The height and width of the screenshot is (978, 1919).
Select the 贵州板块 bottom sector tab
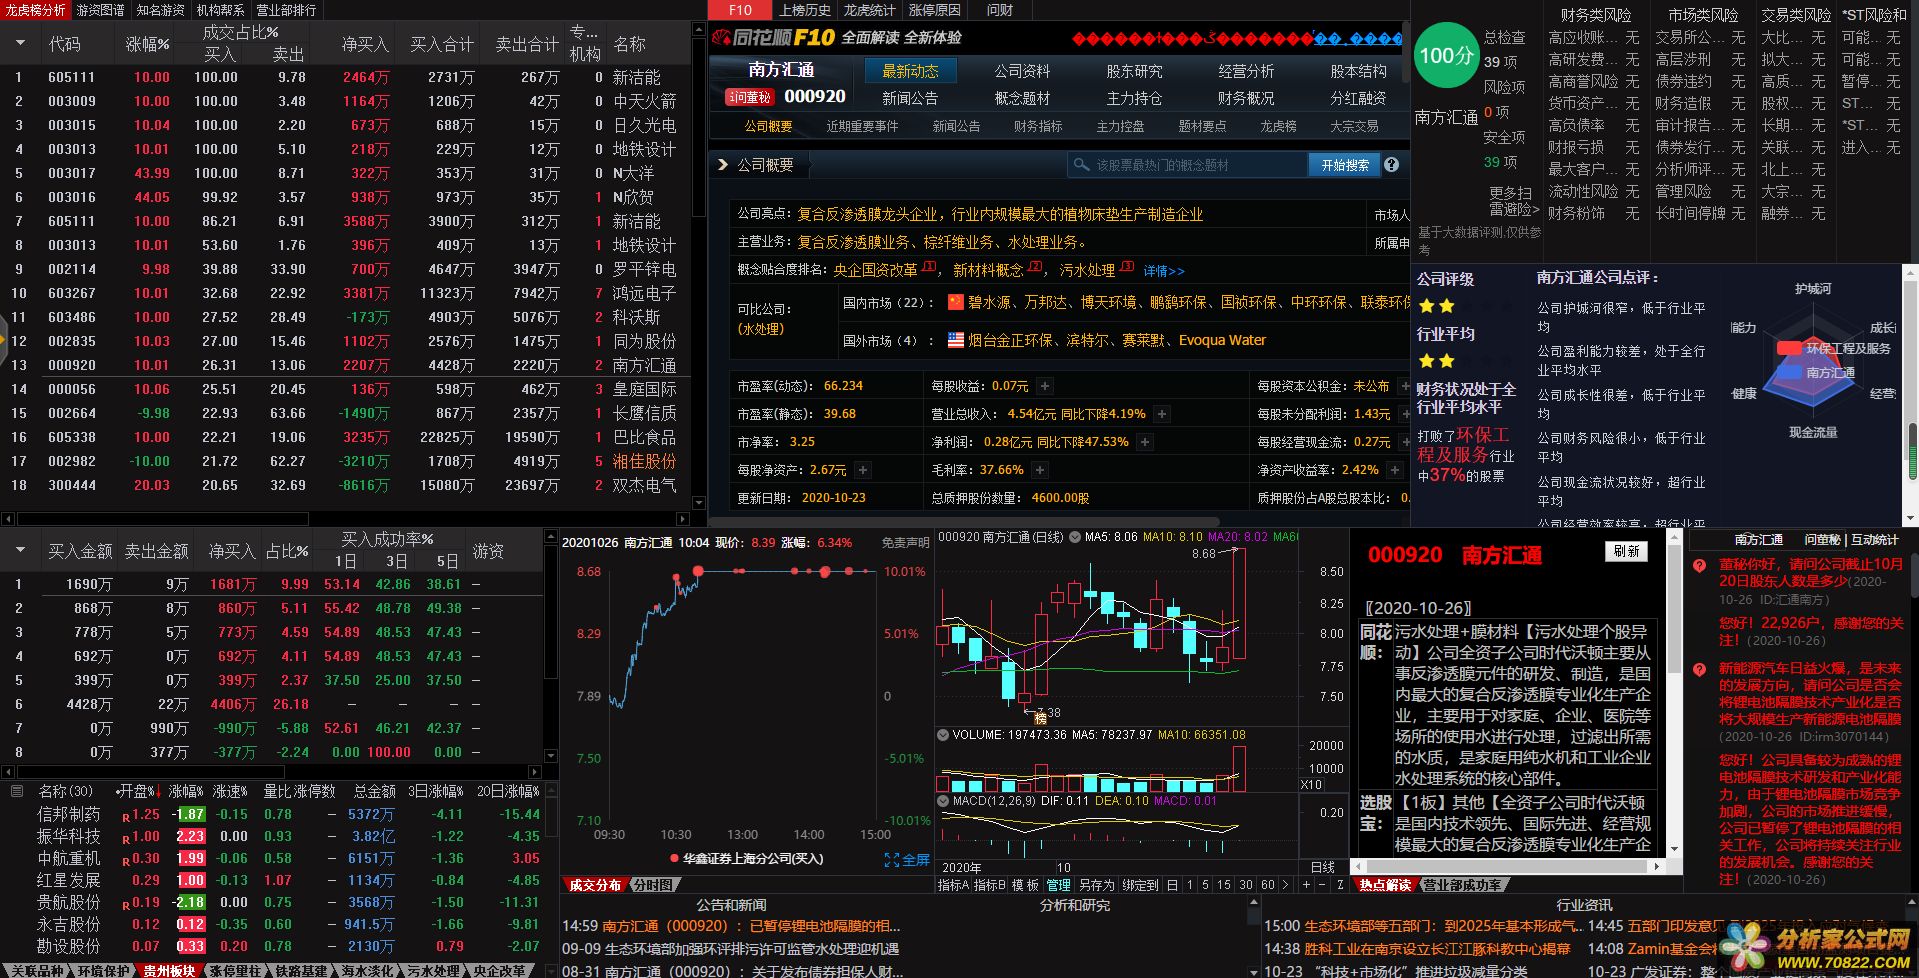click(168, 970)
